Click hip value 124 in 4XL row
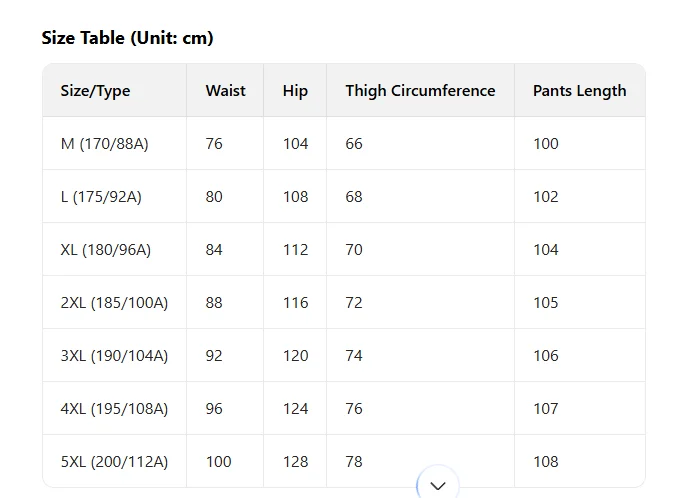This screenshot has width=687, height=498. [x=295, y=409]
